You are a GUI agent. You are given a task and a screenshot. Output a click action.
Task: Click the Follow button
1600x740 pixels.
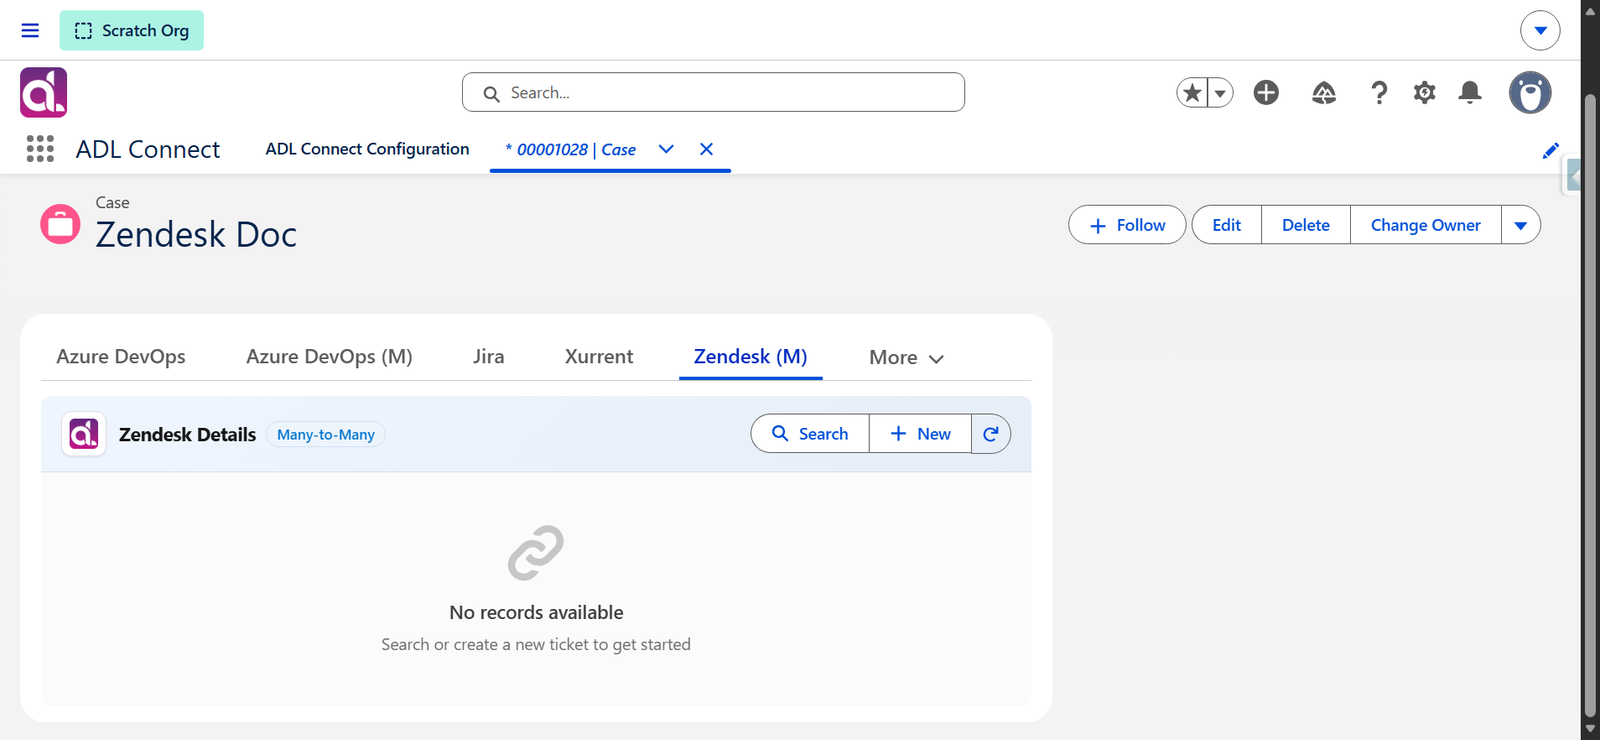(1127, 225)
